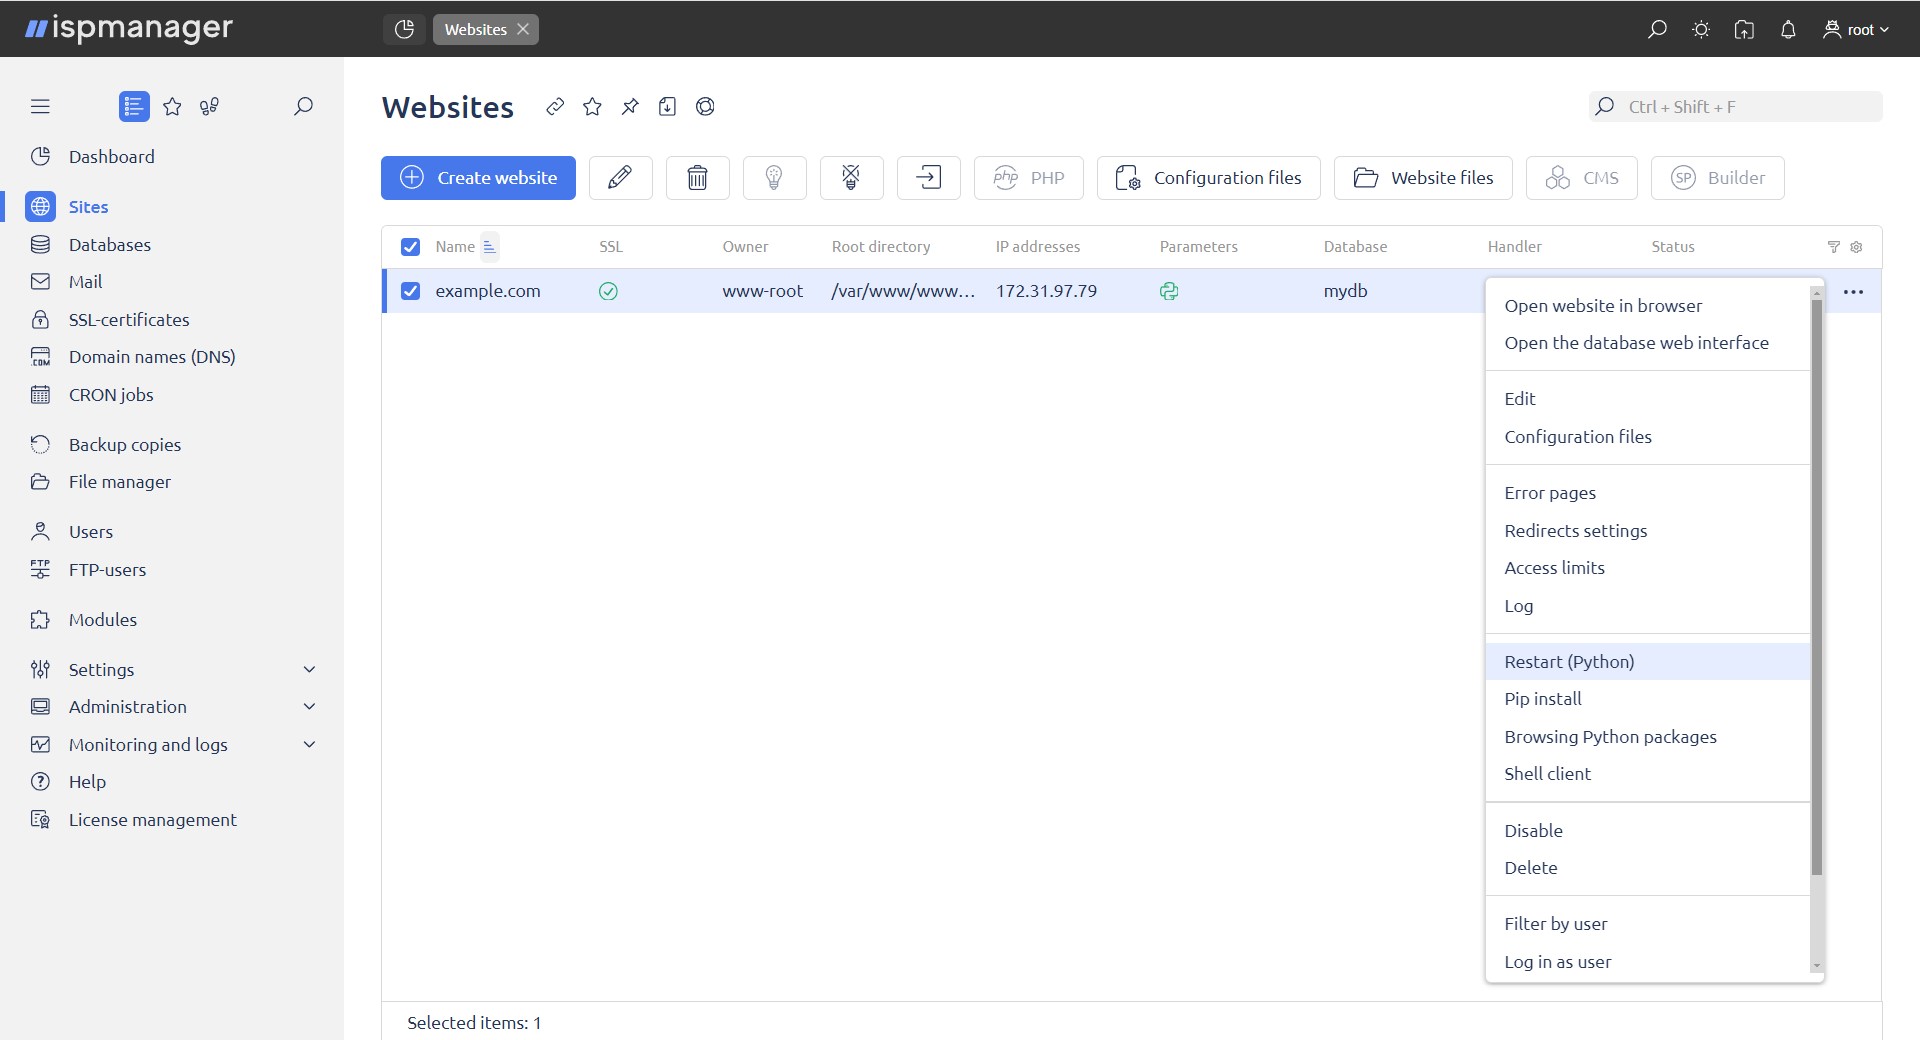The image size is (1920, 1040).
Task: Click the notification bell icon
Action: click(1788, 29)
